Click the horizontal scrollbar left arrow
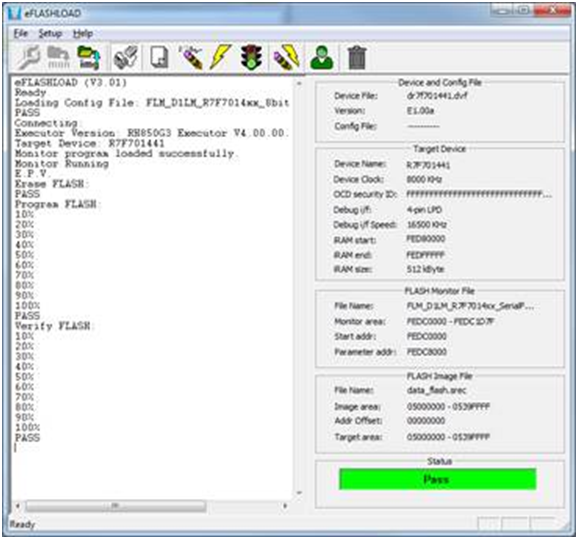578x539 pixels. [18, 506]
